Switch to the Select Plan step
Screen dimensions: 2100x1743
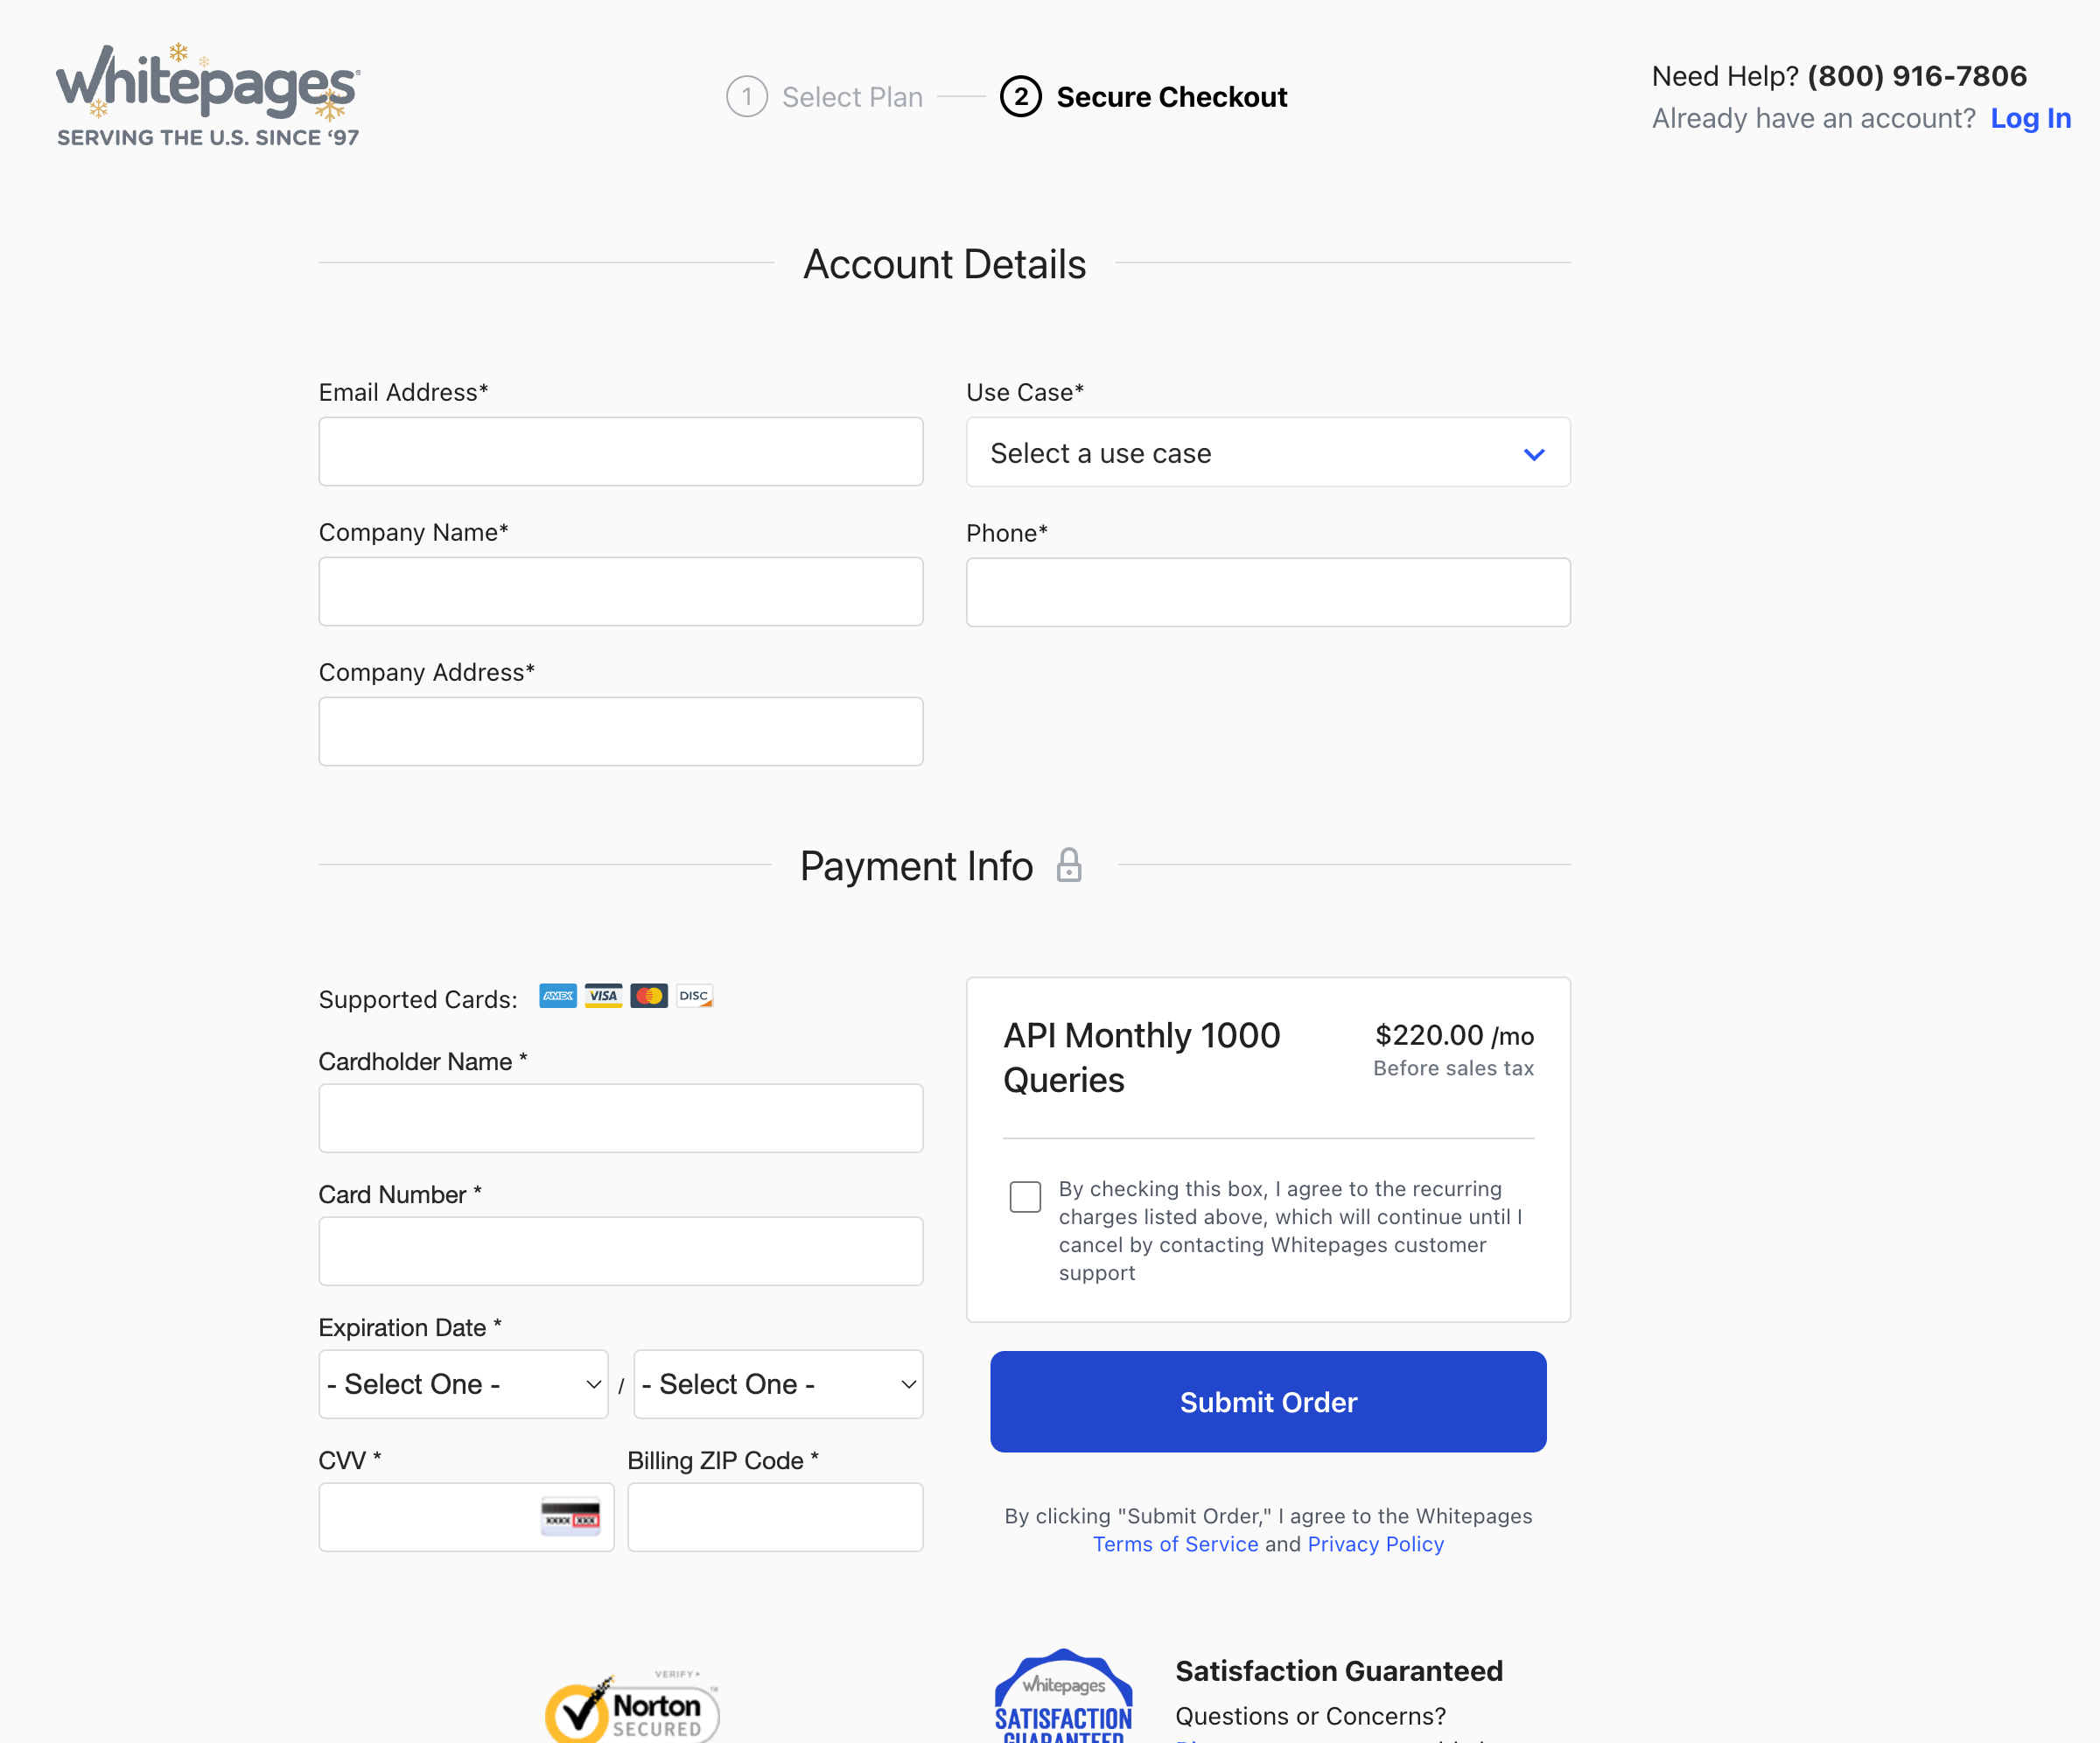point(852,96)
